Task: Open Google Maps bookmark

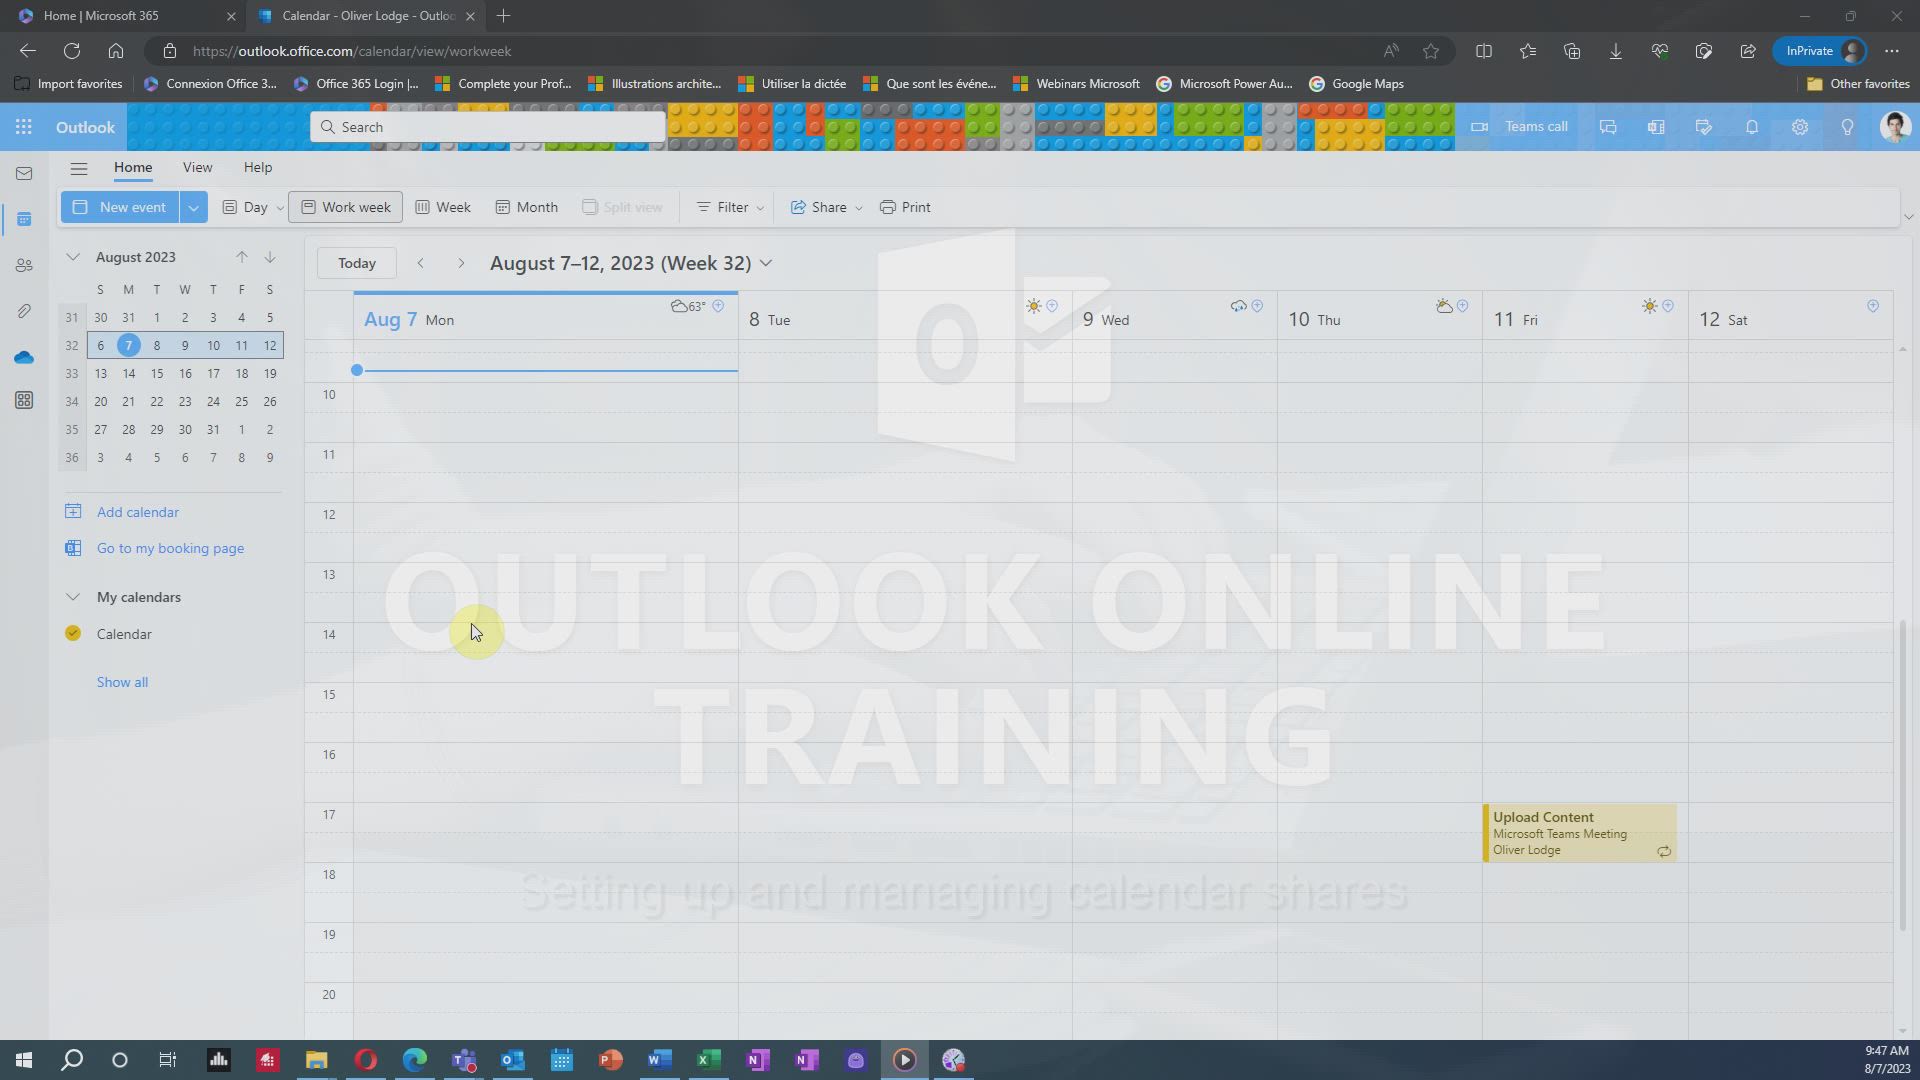Action: click(1356, 84)
